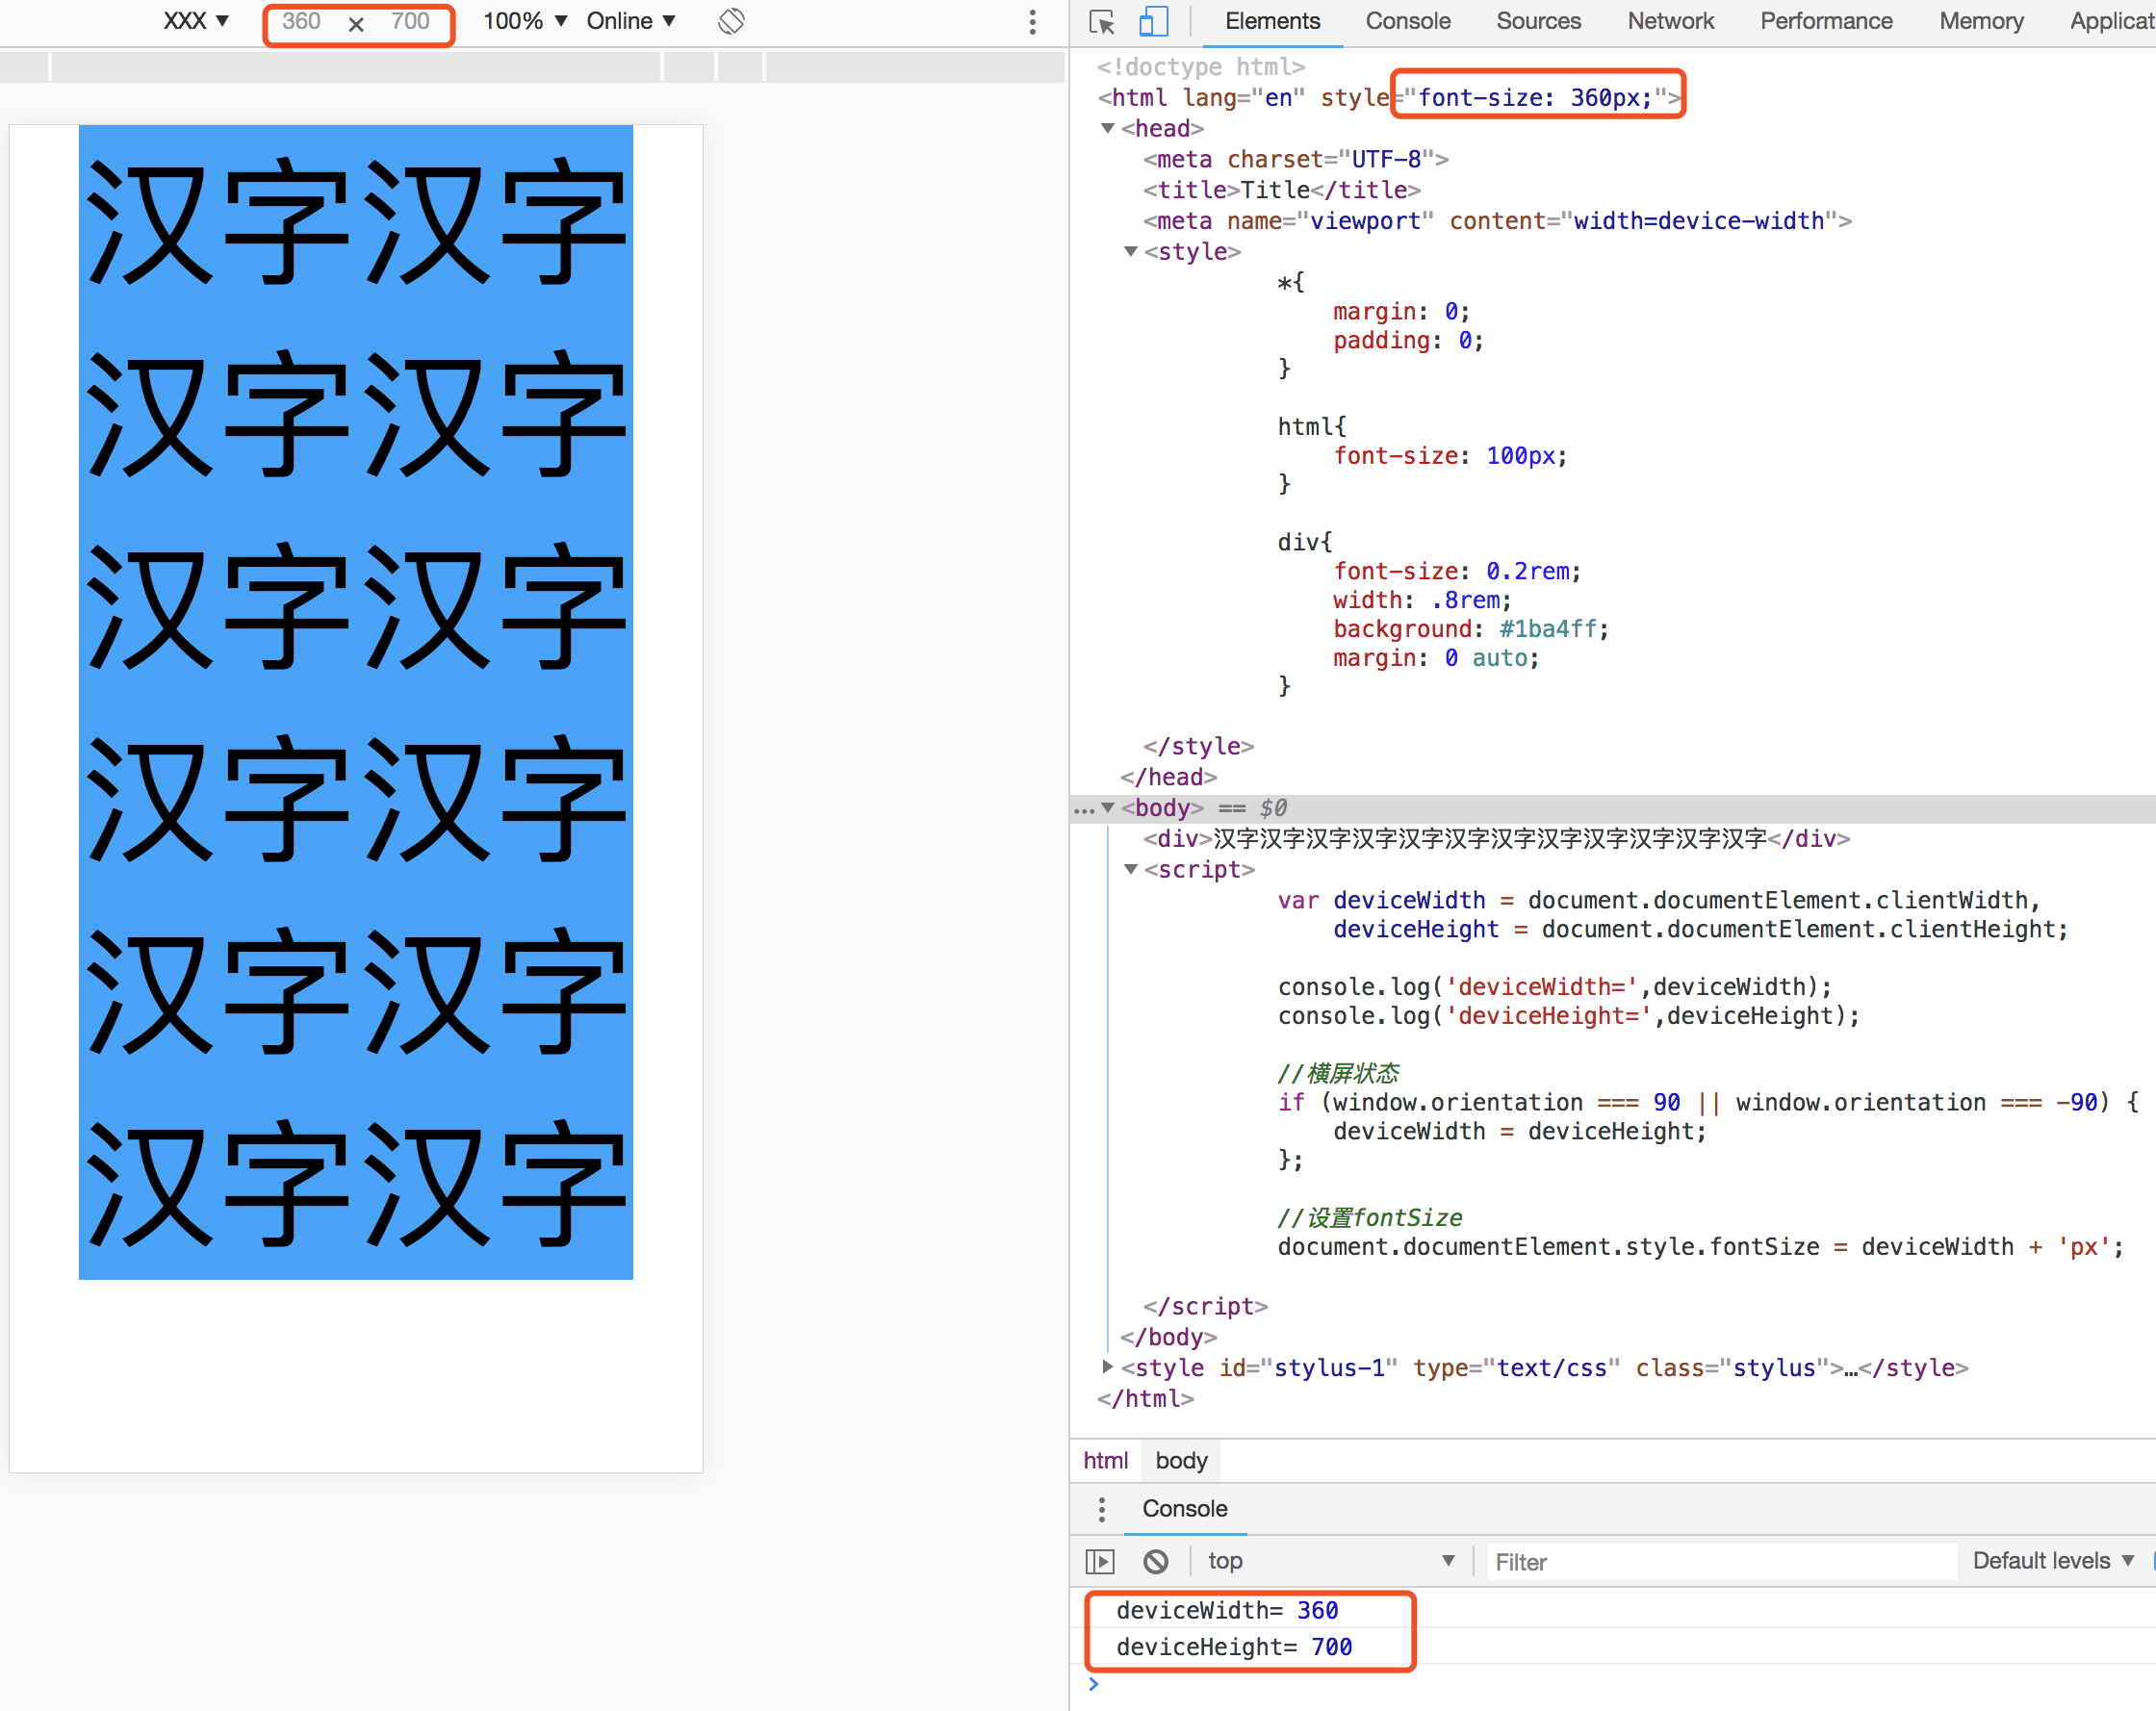Image resolution: width=2156 pixels, height=1711 pixels.
Task: Click the html breadcrumb item
Action: pyautogui.click(x=1105, y=1461)
